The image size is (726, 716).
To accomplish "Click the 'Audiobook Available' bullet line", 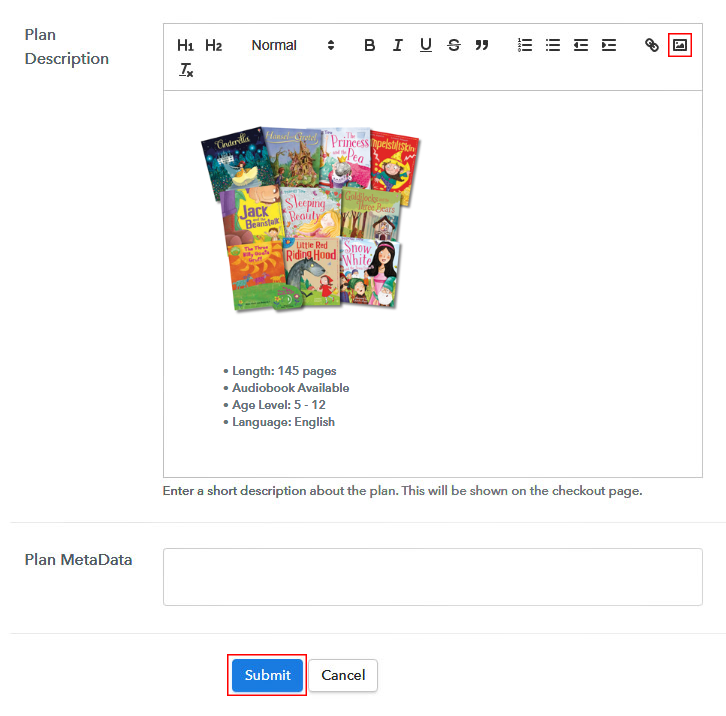I will pos(290,388).
